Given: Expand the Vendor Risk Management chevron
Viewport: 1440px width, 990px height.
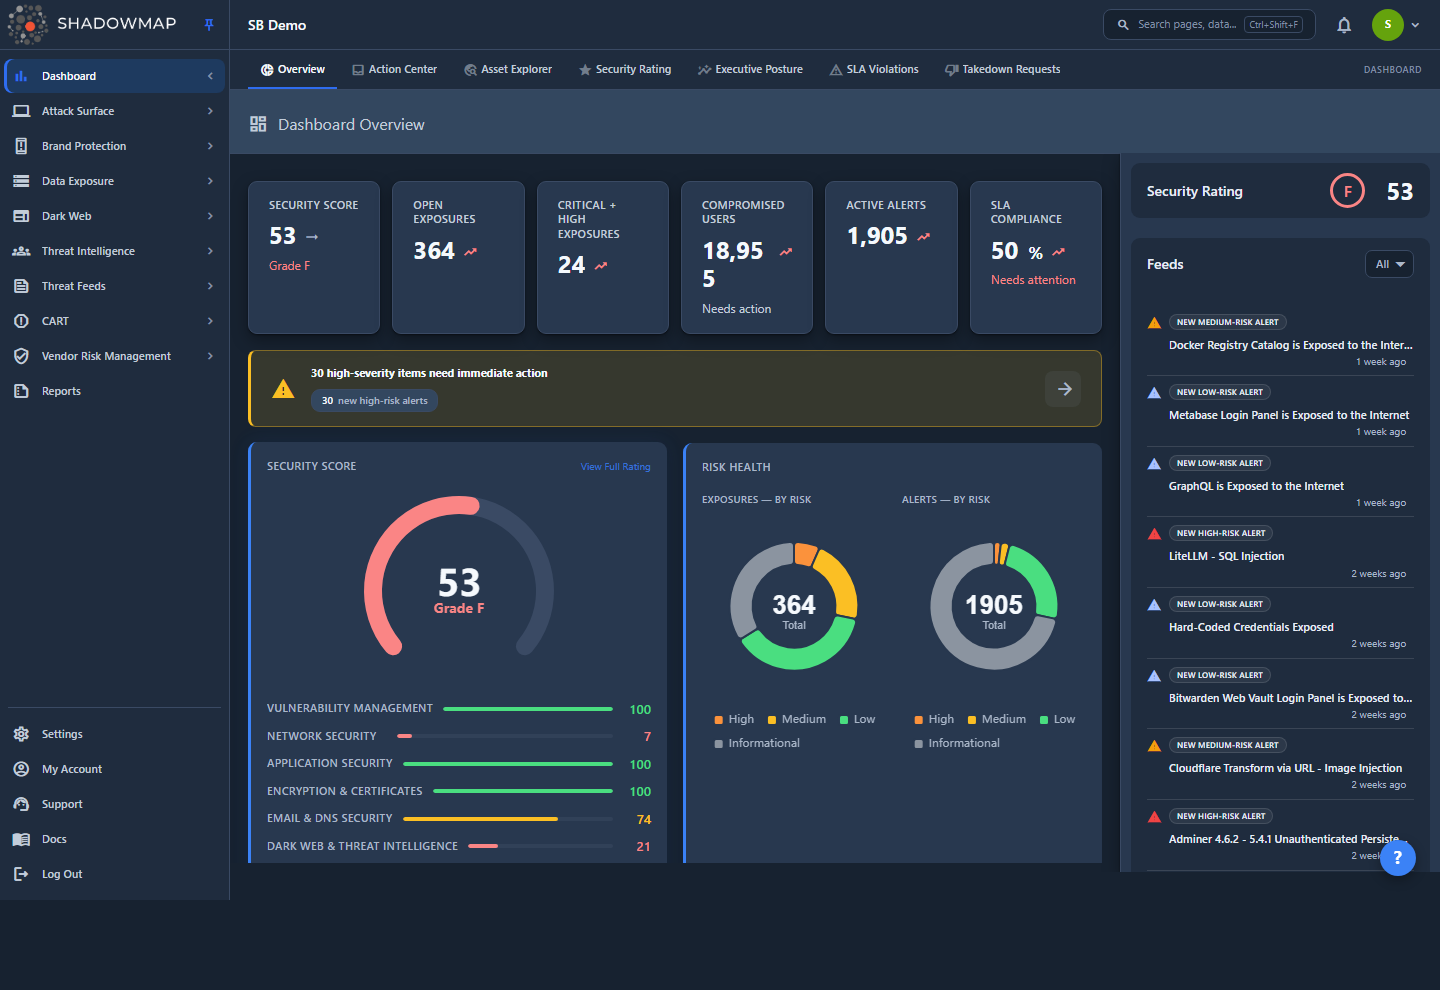Looking at the screenshot, I should tap(210, 356).
